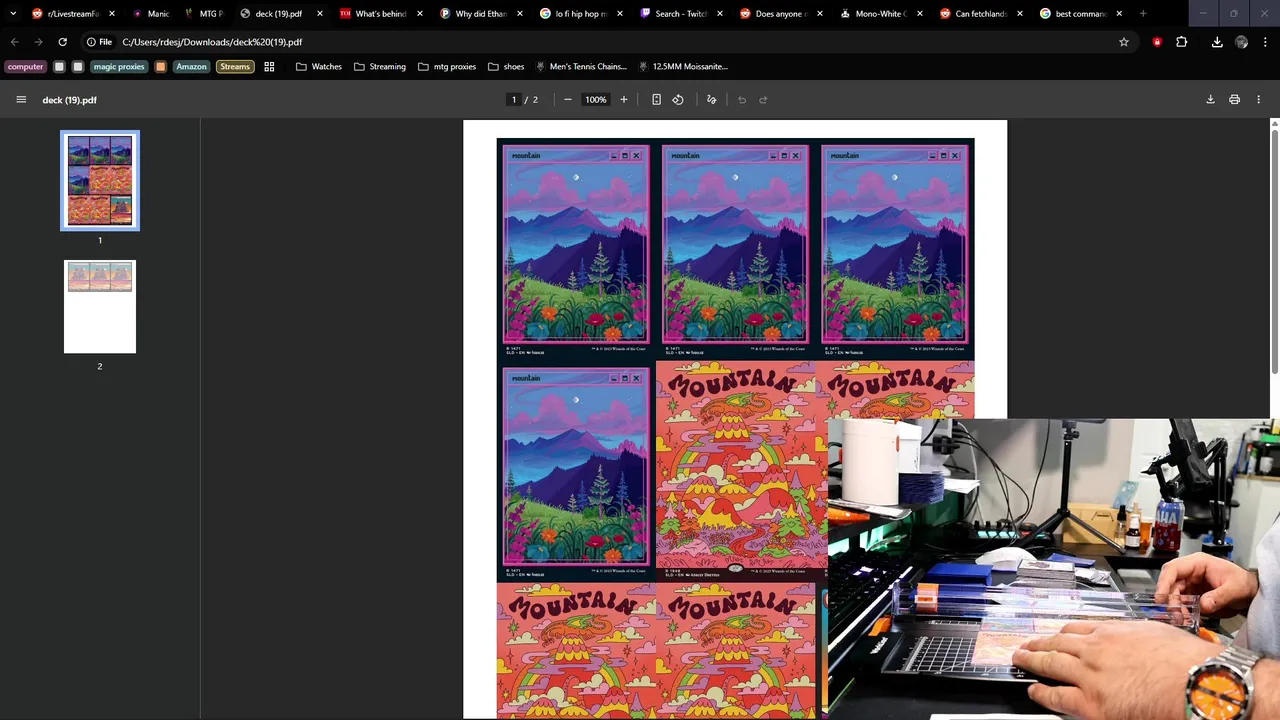
Task: Open the Amazon bookmark group
Action: (191, 67)
